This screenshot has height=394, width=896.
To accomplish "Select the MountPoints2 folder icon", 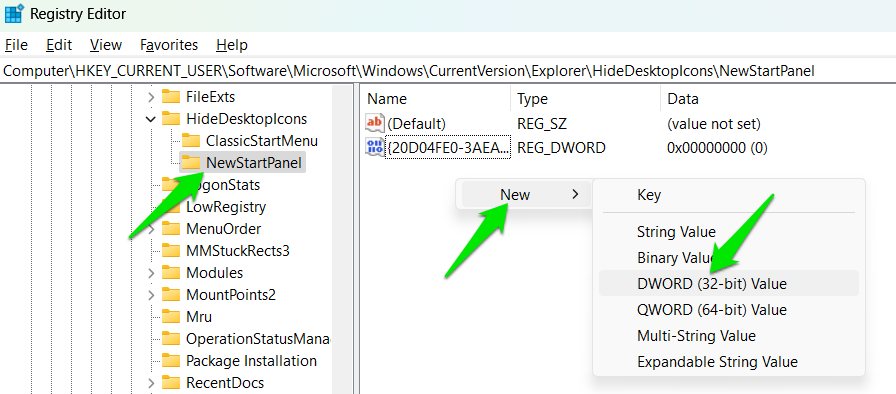I will [x=171, y=295].
